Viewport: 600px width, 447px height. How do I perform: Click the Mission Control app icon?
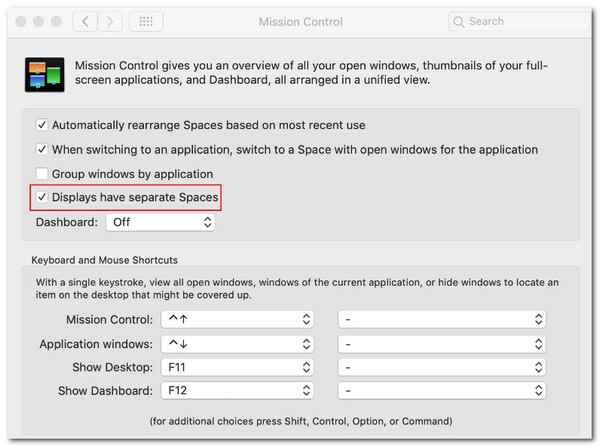pos(45,75)
